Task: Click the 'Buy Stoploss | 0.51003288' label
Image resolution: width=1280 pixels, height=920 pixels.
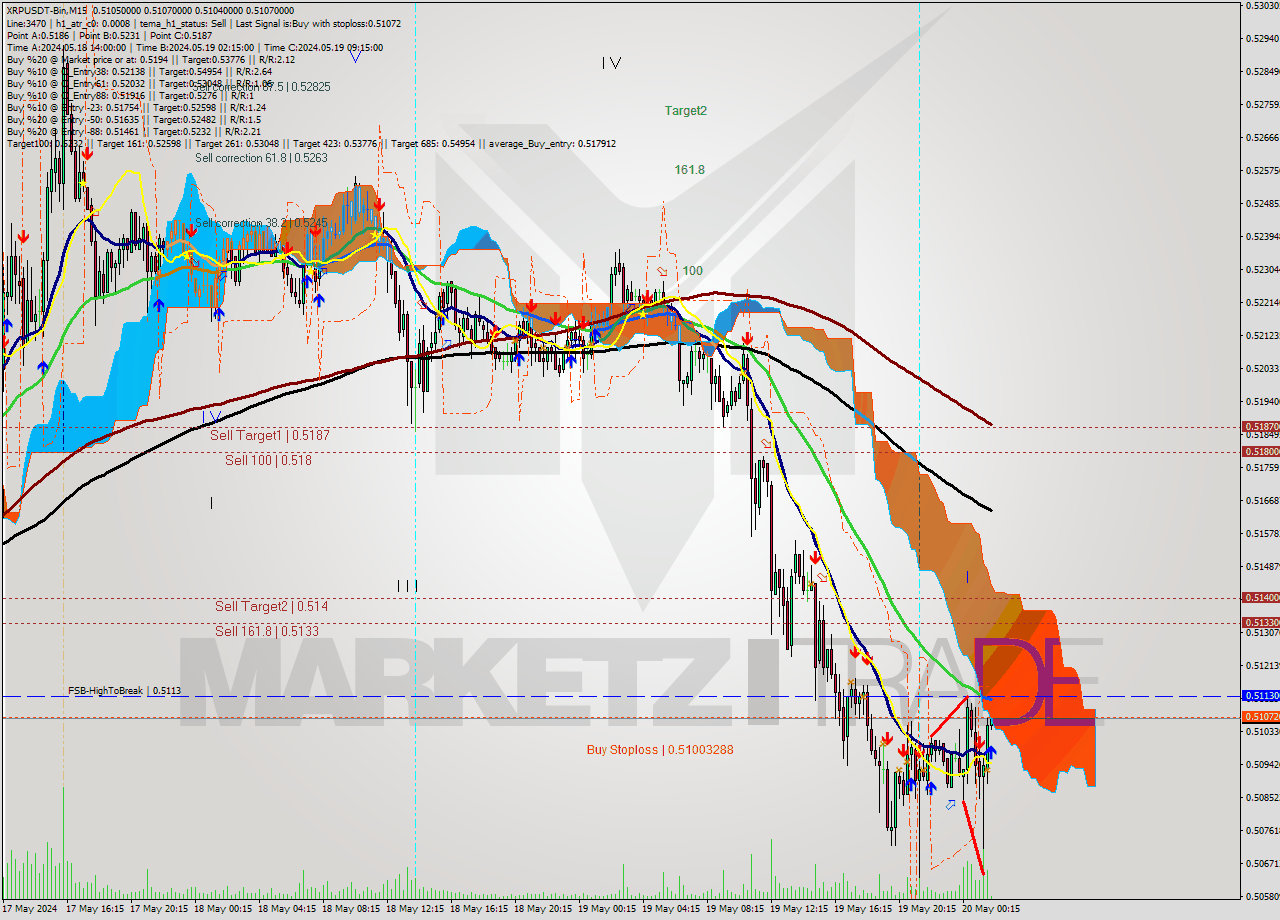Action: coord(660,749)
